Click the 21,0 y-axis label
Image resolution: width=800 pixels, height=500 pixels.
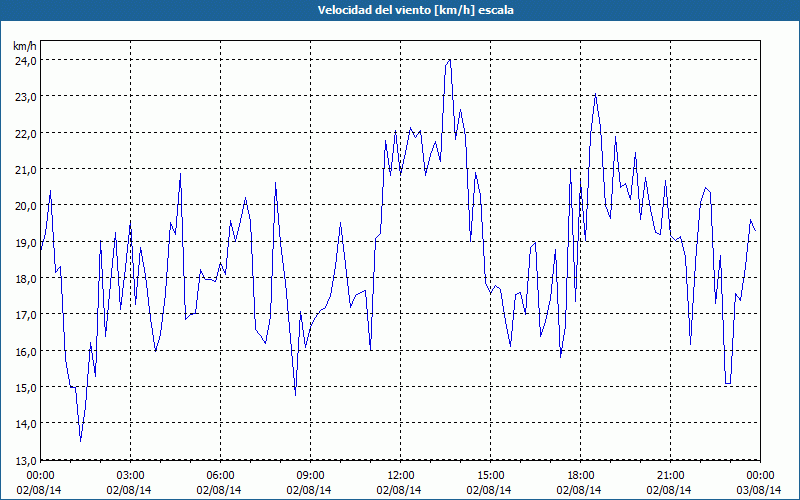[x=25, y=170]
